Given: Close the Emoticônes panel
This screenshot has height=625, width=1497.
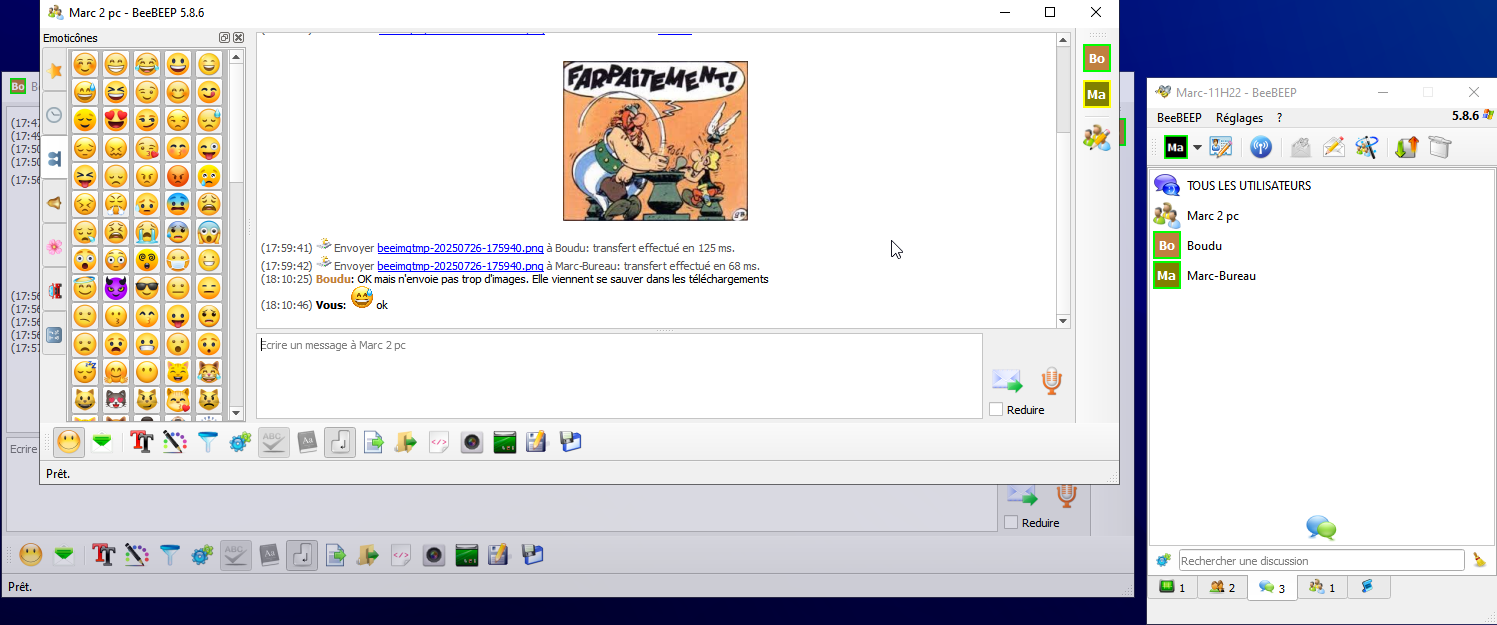Looking at the screenshot, I should [239, 38].
